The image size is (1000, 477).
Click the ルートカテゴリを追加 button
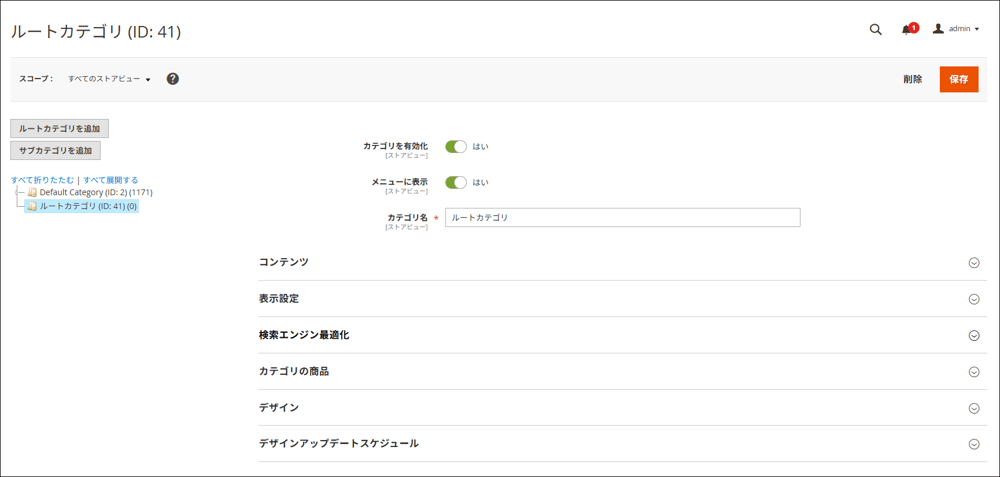pos(60,128)
